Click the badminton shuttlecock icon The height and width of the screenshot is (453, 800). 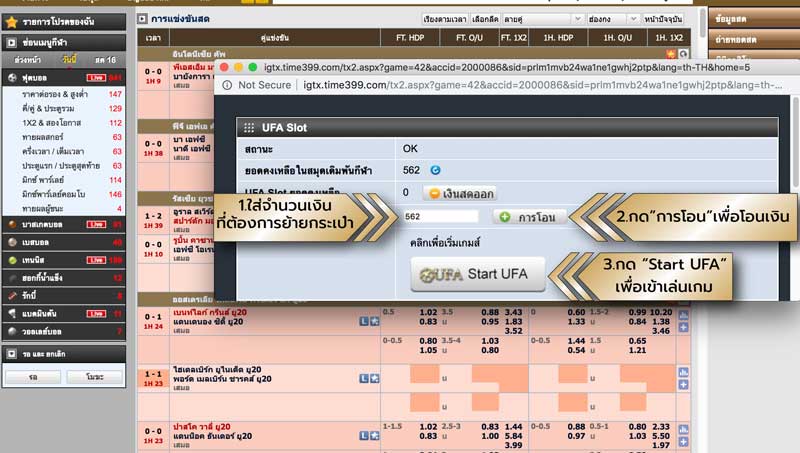[12, 314]
